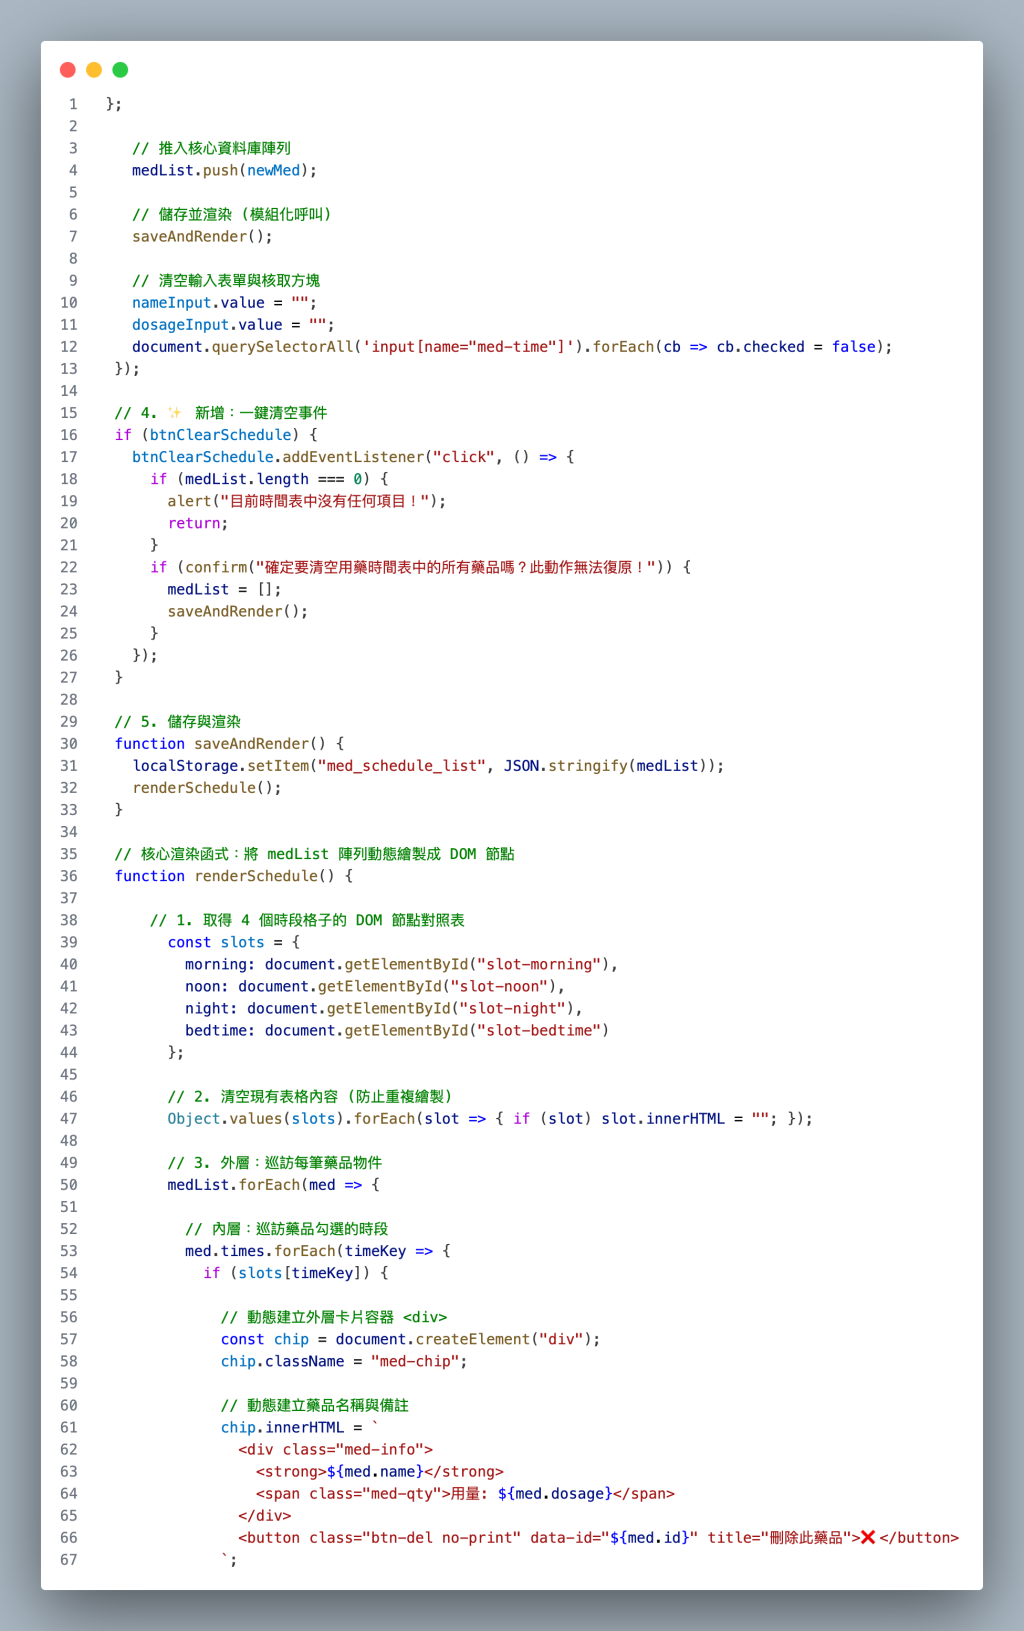Click the red close window dot
1024x1631 pixels.
click(x=68, y=70)
